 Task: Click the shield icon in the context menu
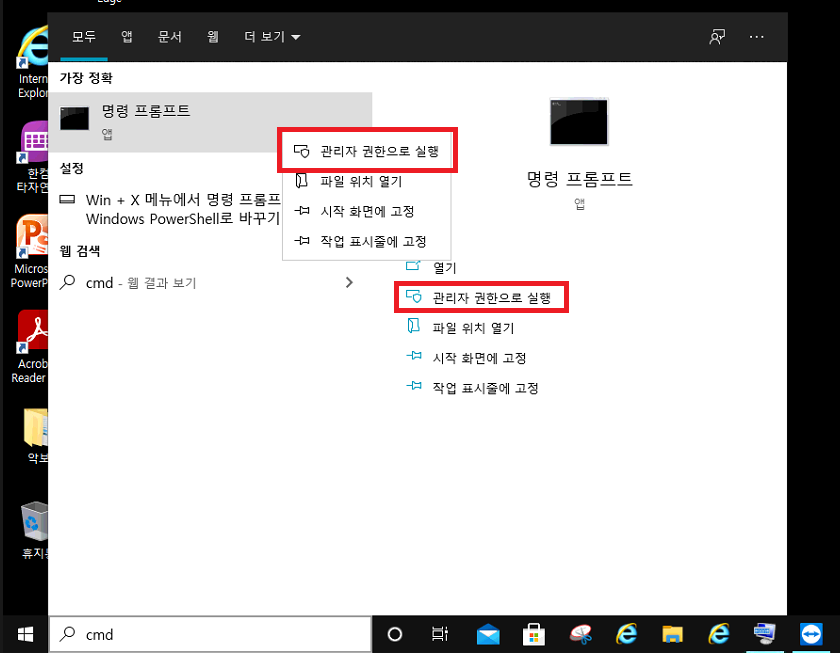302,151
